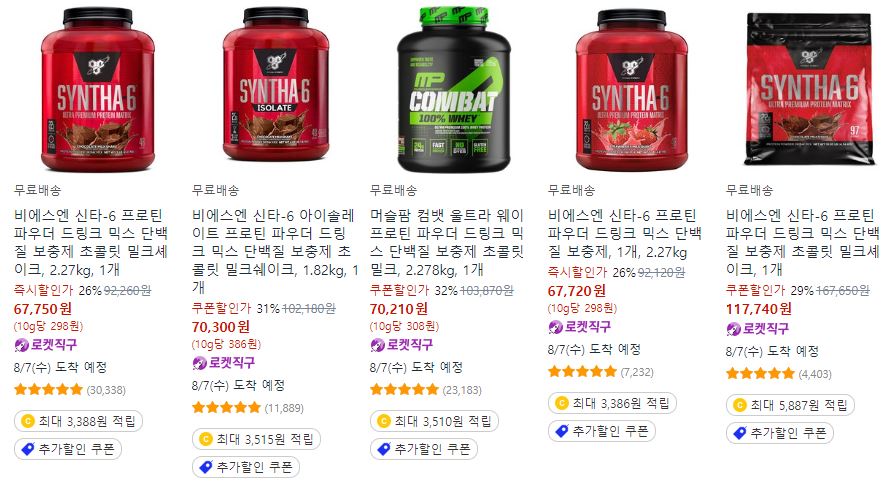Open the Syntha-6 black bag product image

(x=809, y=90)
